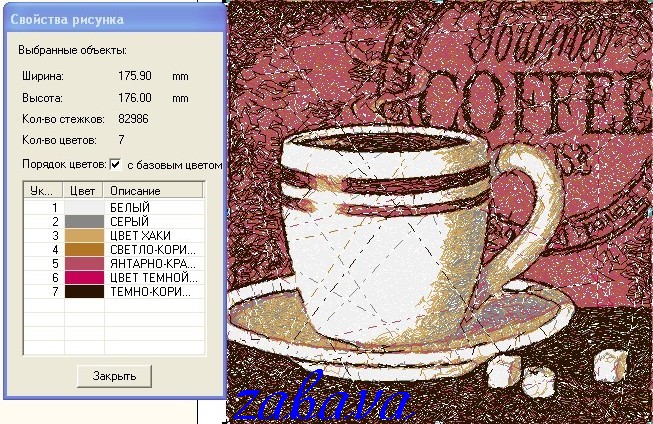Screen dimensions: 653x424
Task: Select the khaki ЦВЕТ ХАКИ swatch
Action: click(x=84, y=235)
